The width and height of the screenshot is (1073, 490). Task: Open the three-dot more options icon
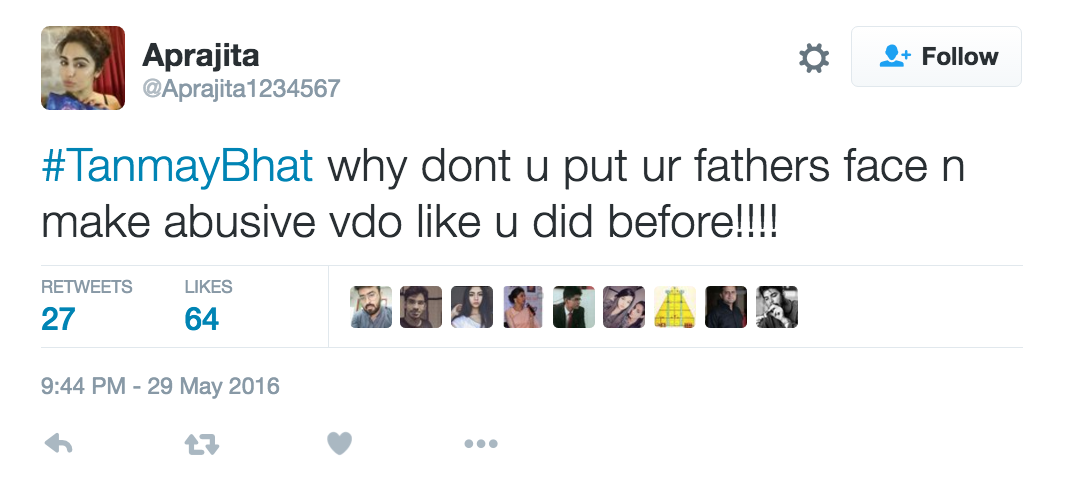480,444
